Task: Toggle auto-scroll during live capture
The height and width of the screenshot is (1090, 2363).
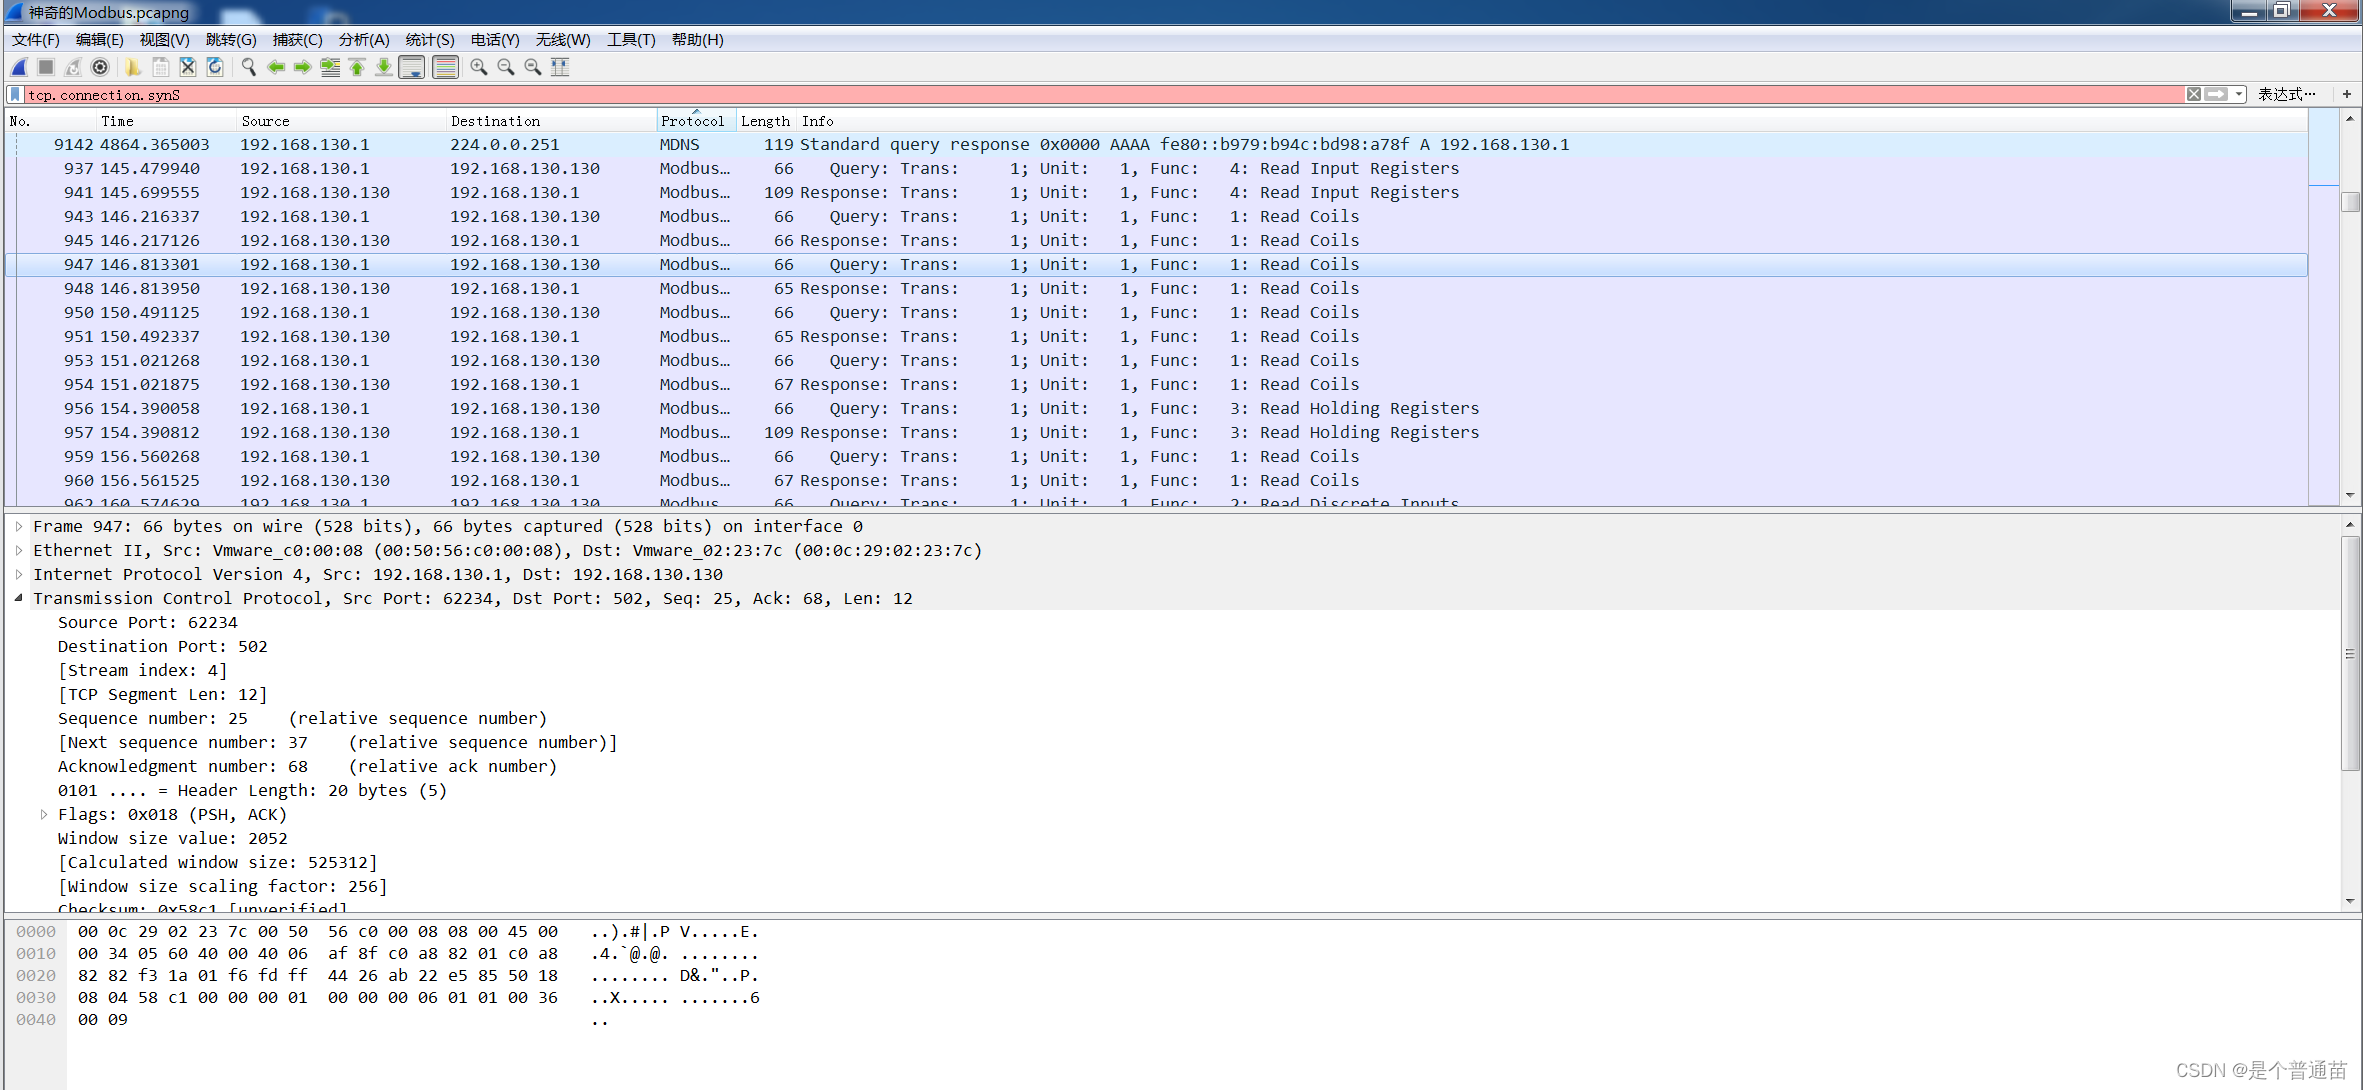Action: (x=411, y=67)
